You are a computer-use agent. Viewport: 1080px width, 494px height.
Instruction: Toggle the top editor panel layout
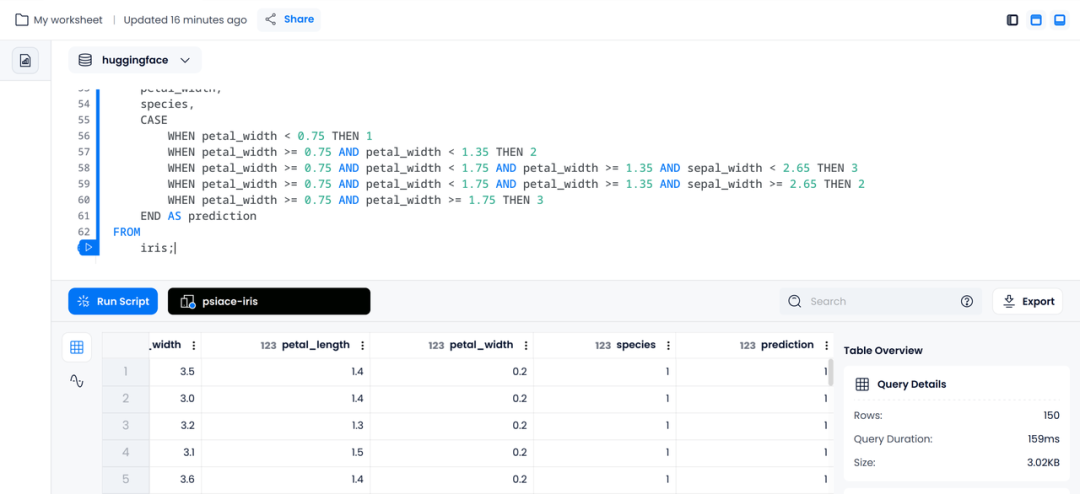[1036, 20]
